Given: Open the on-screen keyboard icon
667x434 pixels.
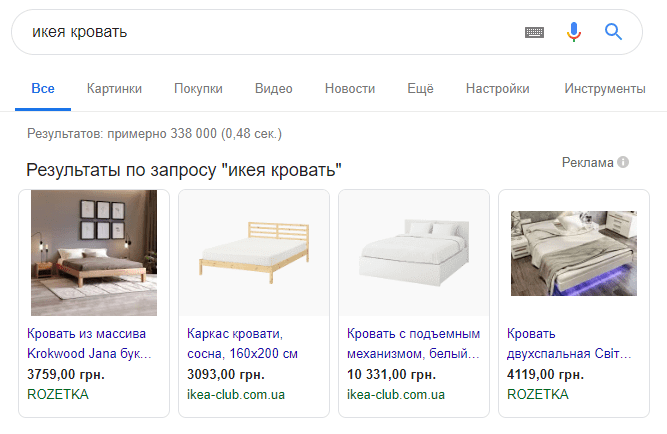Looking at the screenshot, I should 534,32.
